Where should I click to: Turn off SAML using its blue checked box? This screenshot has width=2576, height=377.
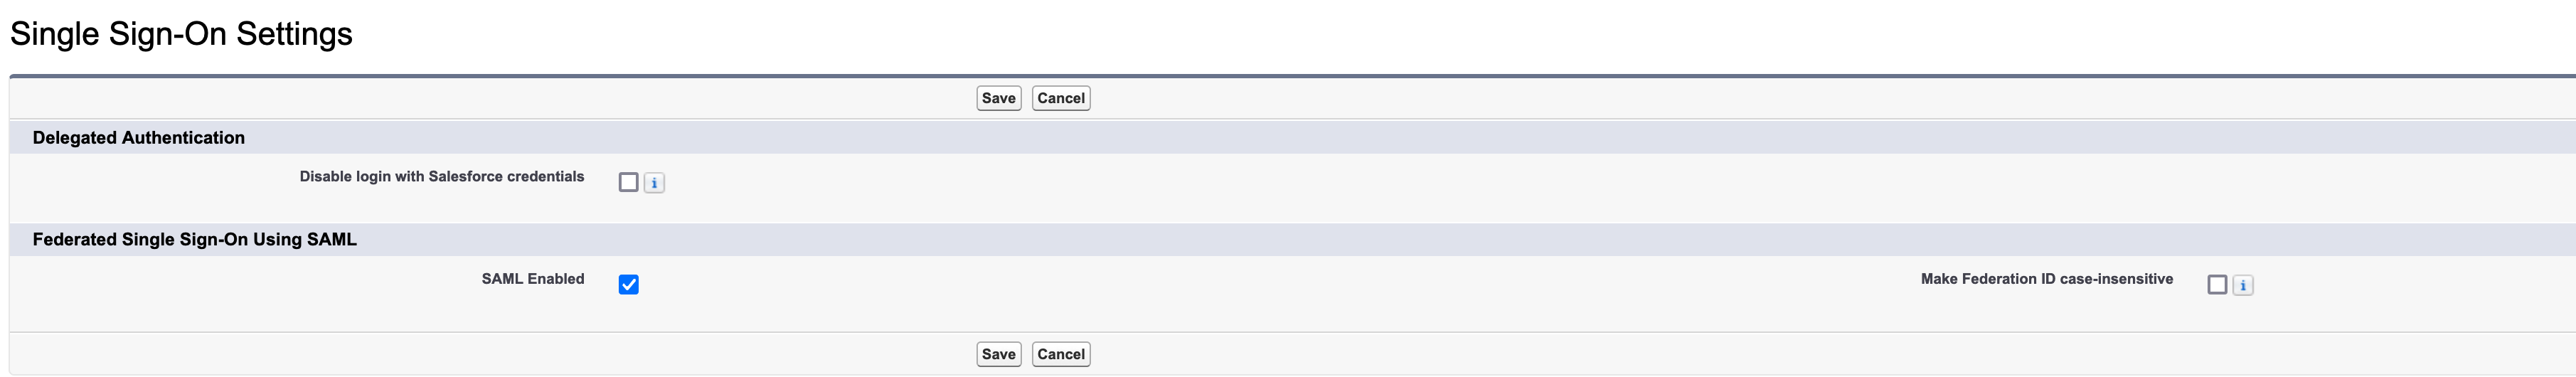click(x=628, y=285)
